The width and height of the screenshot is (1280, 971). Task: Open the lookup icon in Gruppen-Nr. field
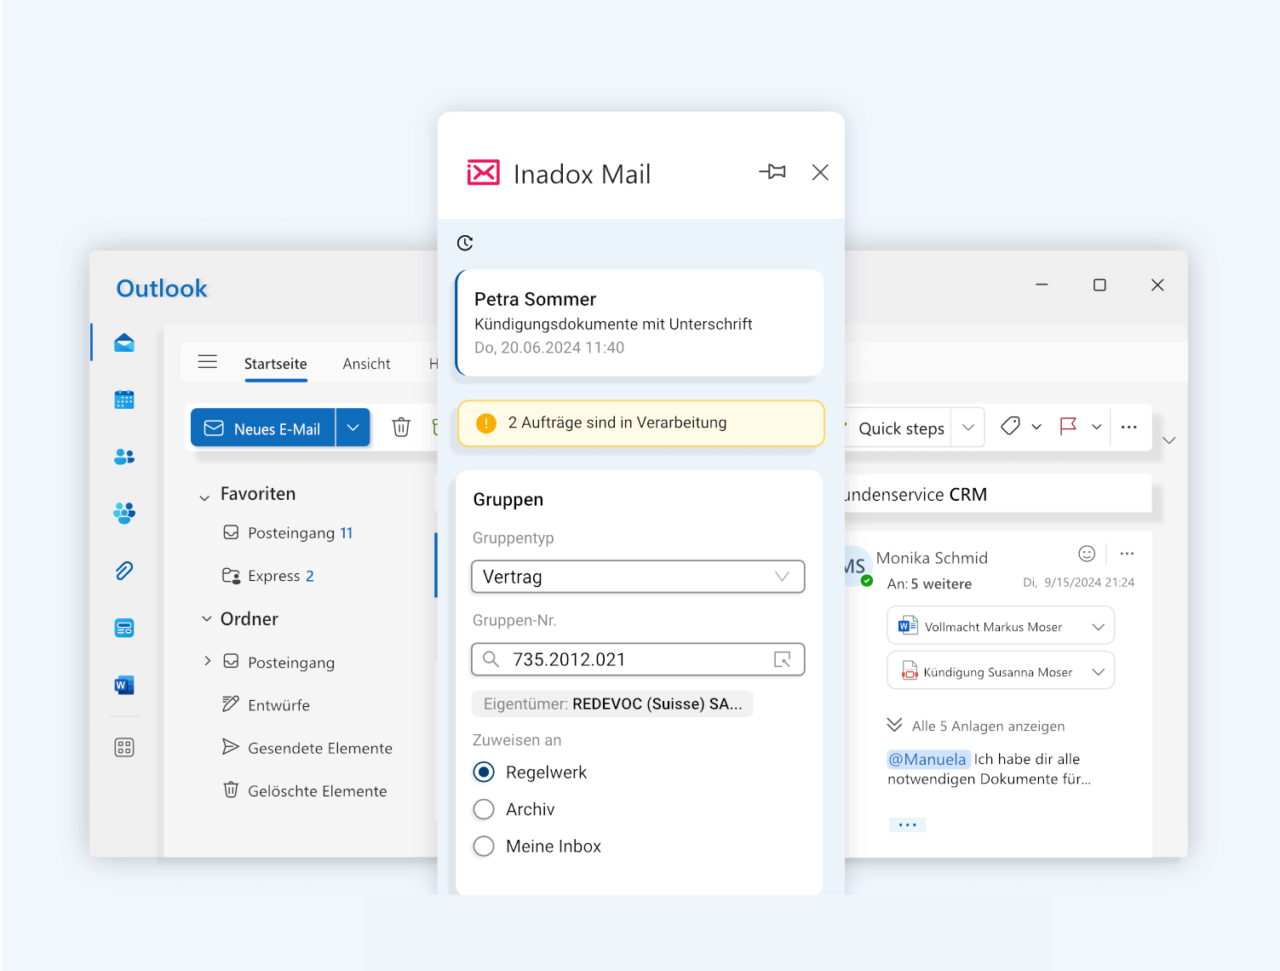[x=782, y=659]
